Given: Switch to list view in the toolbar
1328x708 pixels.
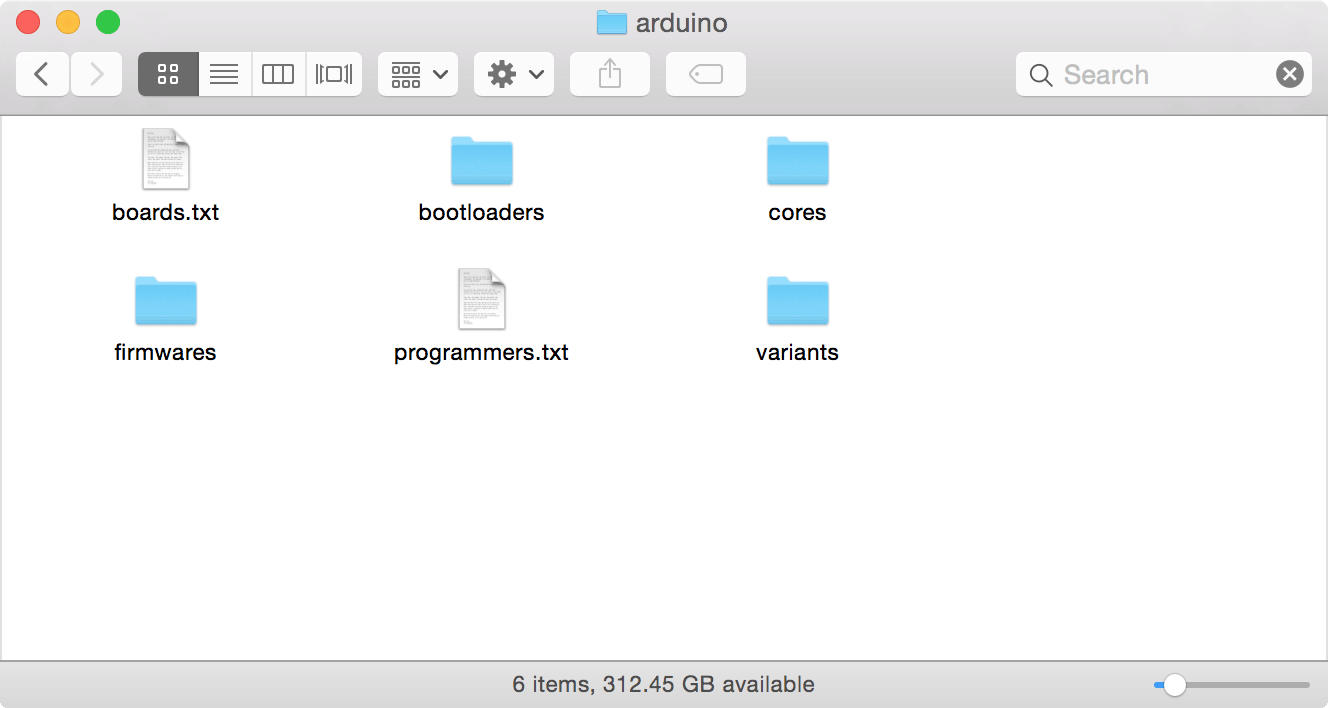Looking at the screenshot, I should pyautogui.click(x=224, y=73).
